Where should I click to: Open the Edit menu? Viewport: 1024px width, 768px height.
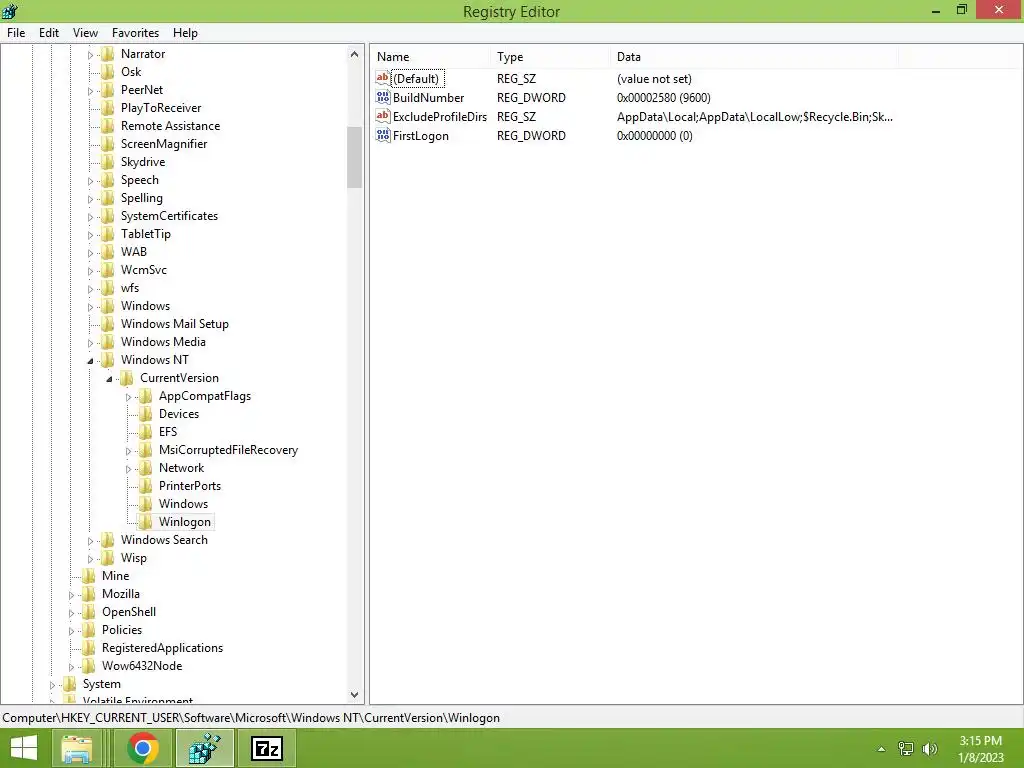49,33
